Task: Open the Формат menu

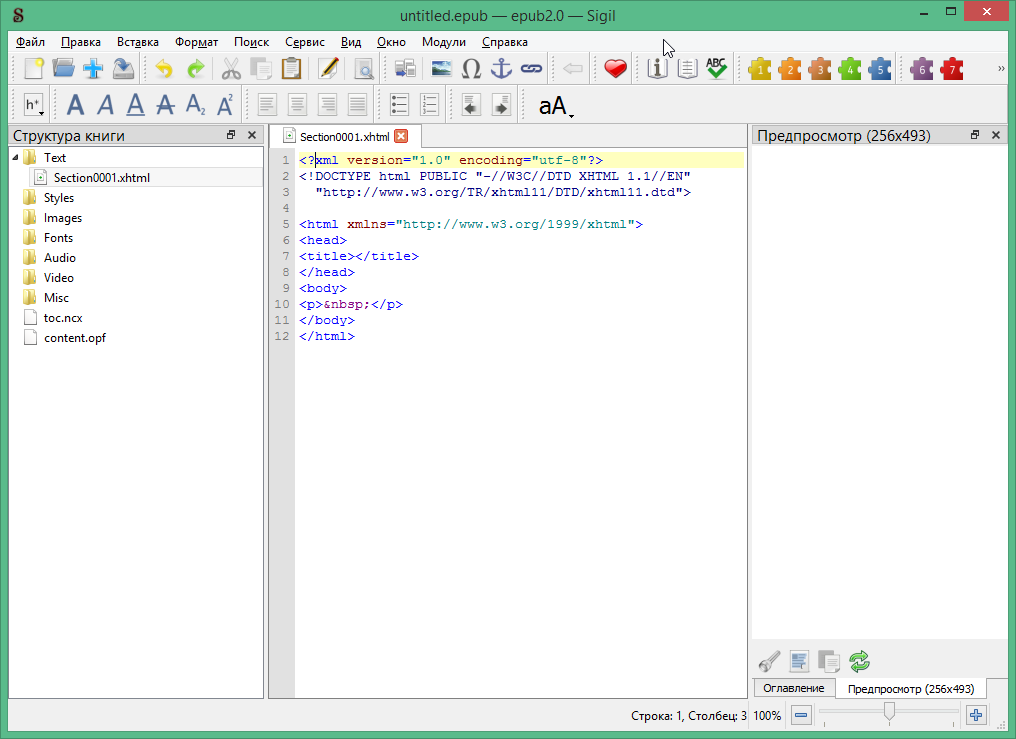Action: 196,42
